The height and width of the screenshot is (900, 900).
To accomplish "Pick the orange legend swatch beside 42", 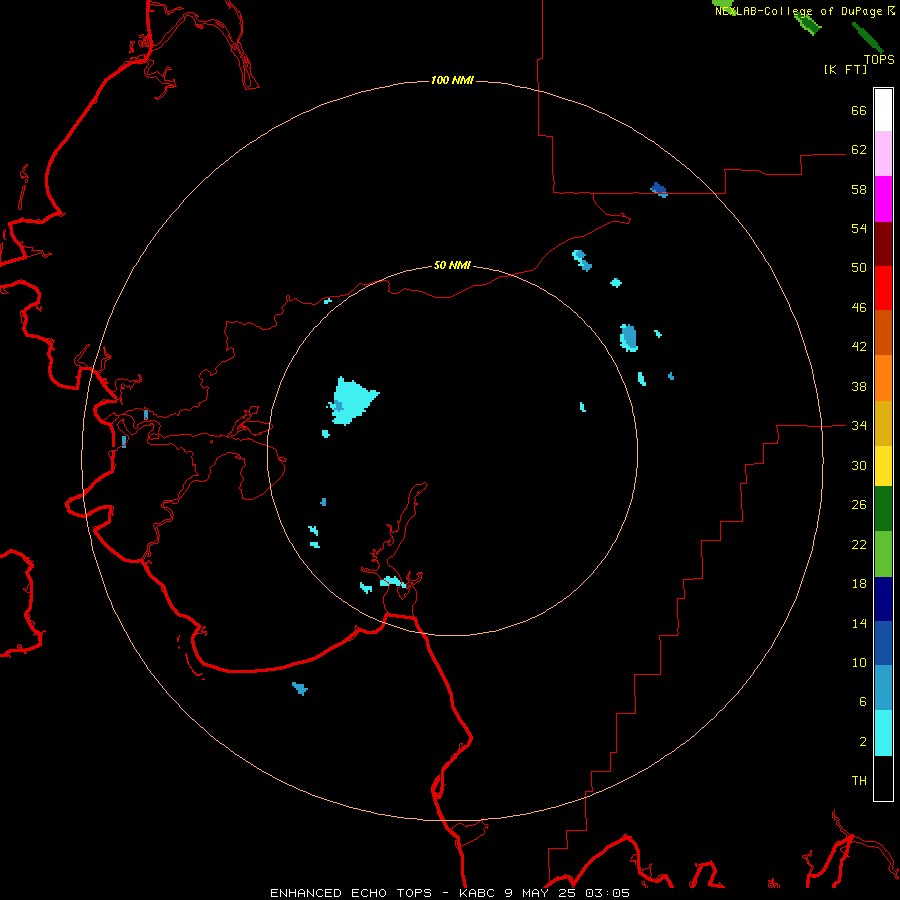I will pyautogui.click(x=883, y=378).
